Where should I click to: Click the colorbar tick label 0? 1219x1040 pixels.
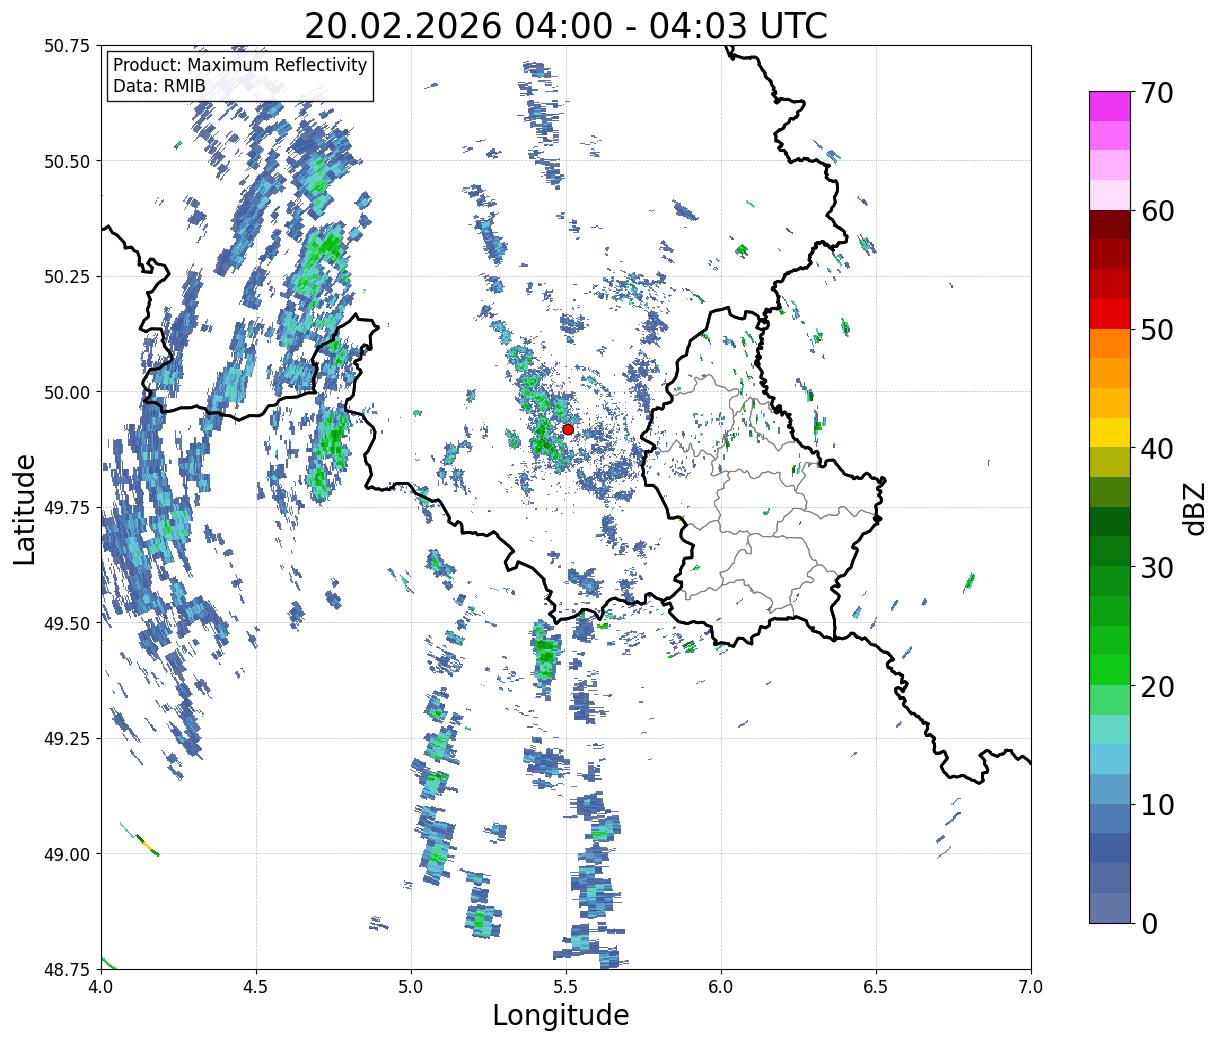click(1148, 923)
